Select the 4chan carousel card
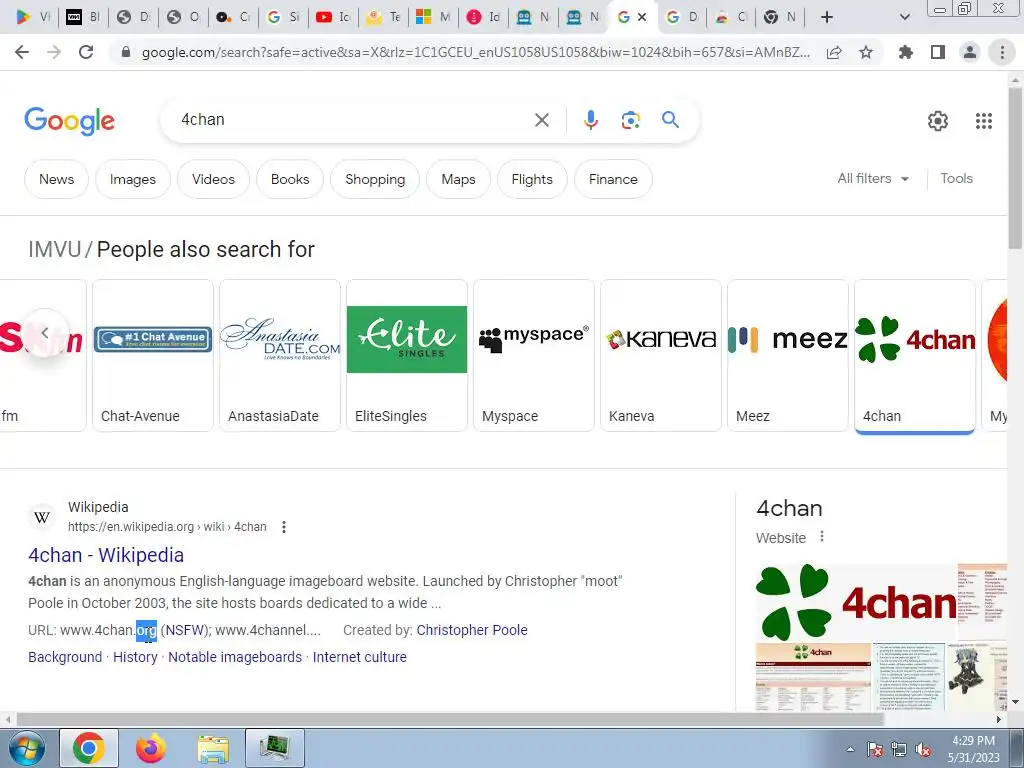1024x768 pixels. 915,355
